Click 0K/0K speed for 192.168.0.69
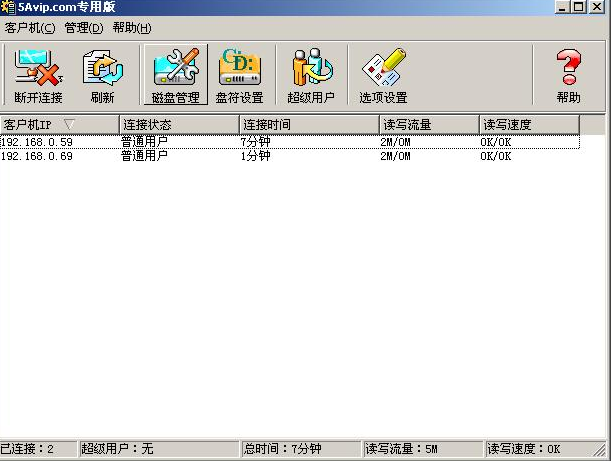The width and height of the screenshot is (615, 461). tap(496, 156)
